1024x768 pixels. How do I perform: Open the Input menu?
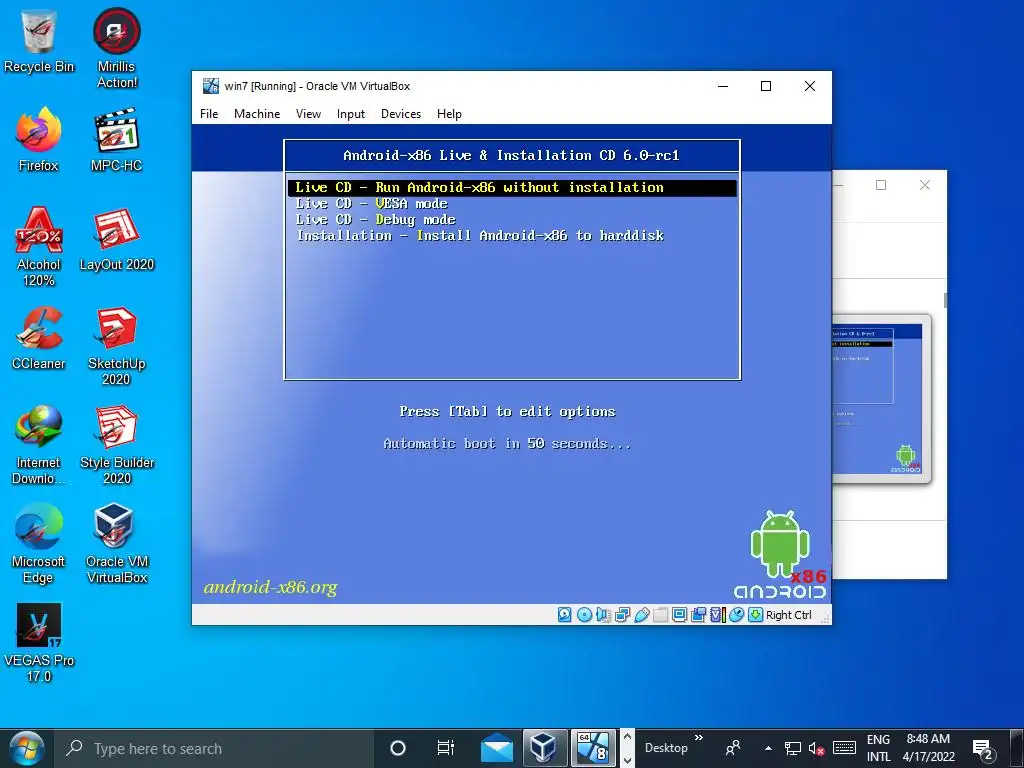pos(351,114)
